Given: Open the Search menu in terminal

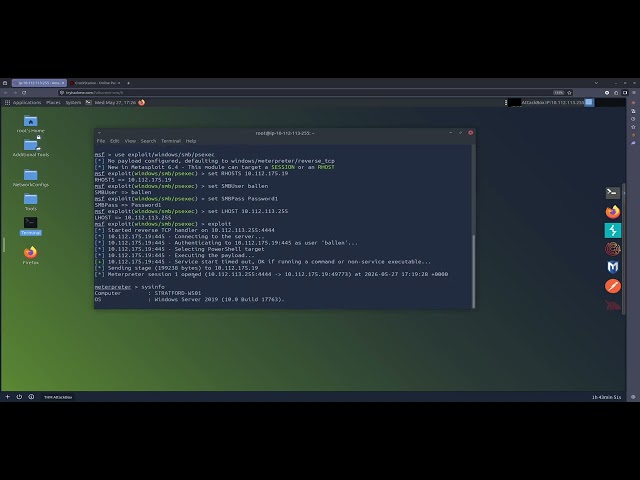Looking at the screenshot, I should pyautogui.click(x=149, y=141).
